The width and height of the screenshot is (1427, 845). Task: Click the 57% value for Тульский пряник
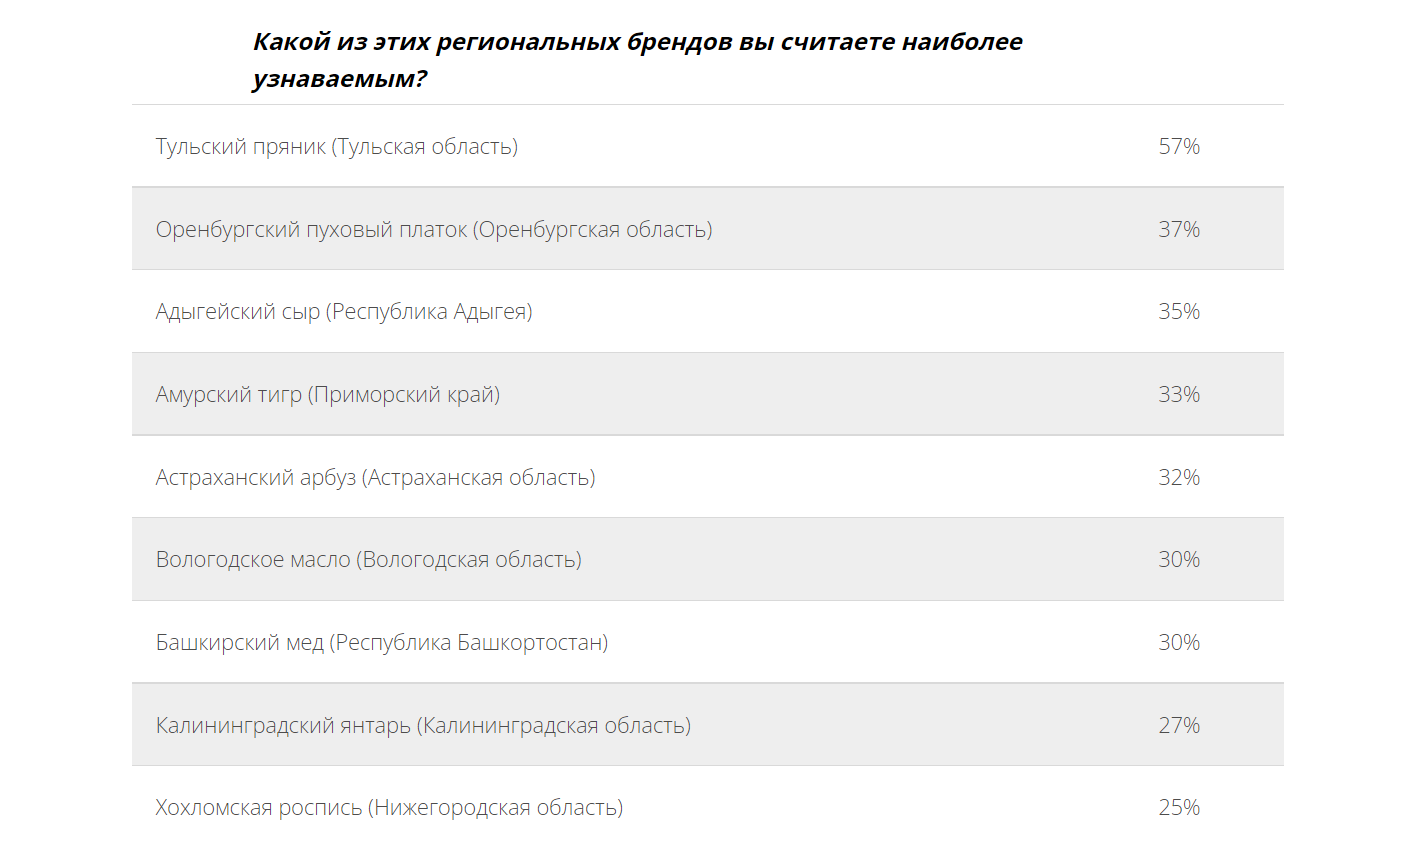pyautogui.click(x=1178, y=147)
